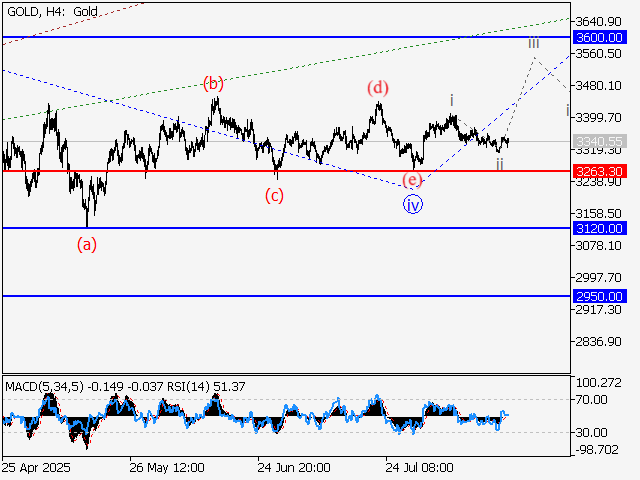The height and width of the screenshot is (480, 640).
Task: Click the wave ii label below price
Action: coord(500,162)
